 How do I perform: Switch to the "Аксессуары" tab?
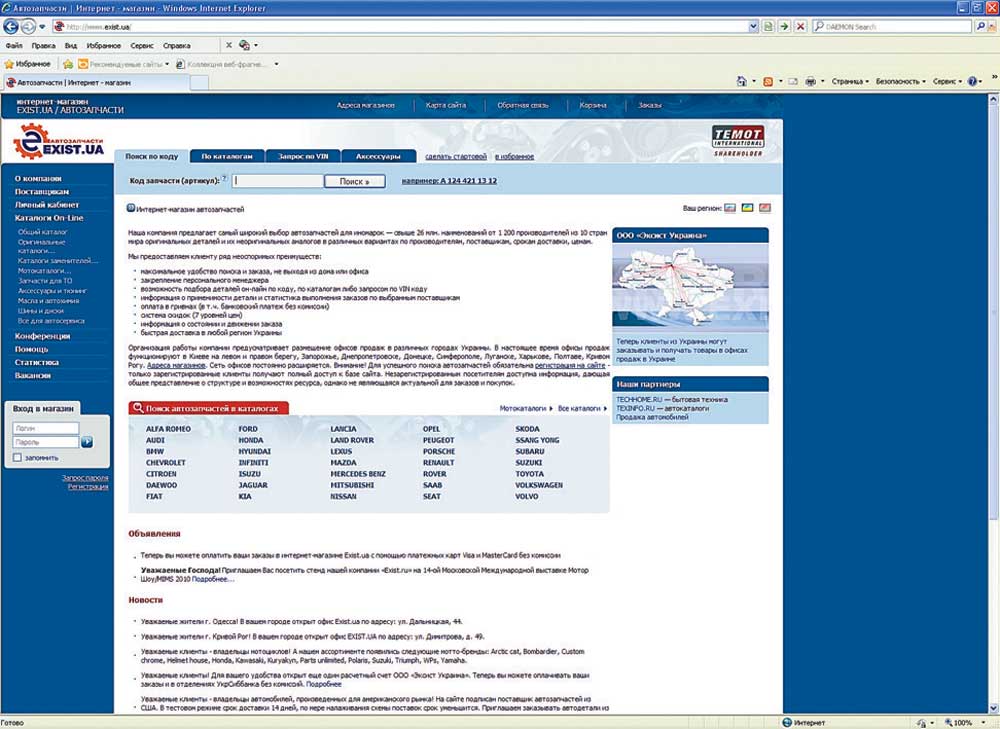(378, 156)
